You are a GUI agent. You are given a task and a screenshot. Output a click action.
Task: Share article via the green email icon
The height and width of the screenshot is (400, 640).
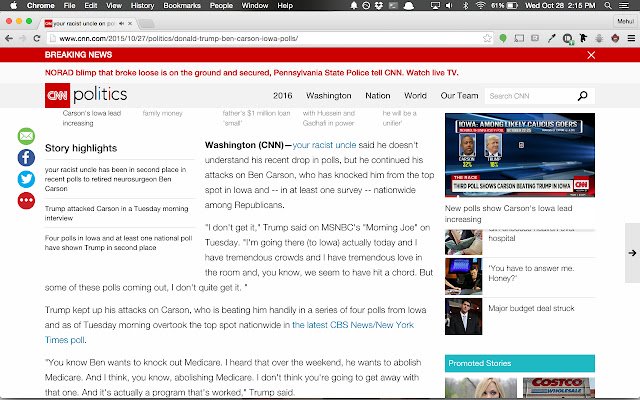[26, 136]
